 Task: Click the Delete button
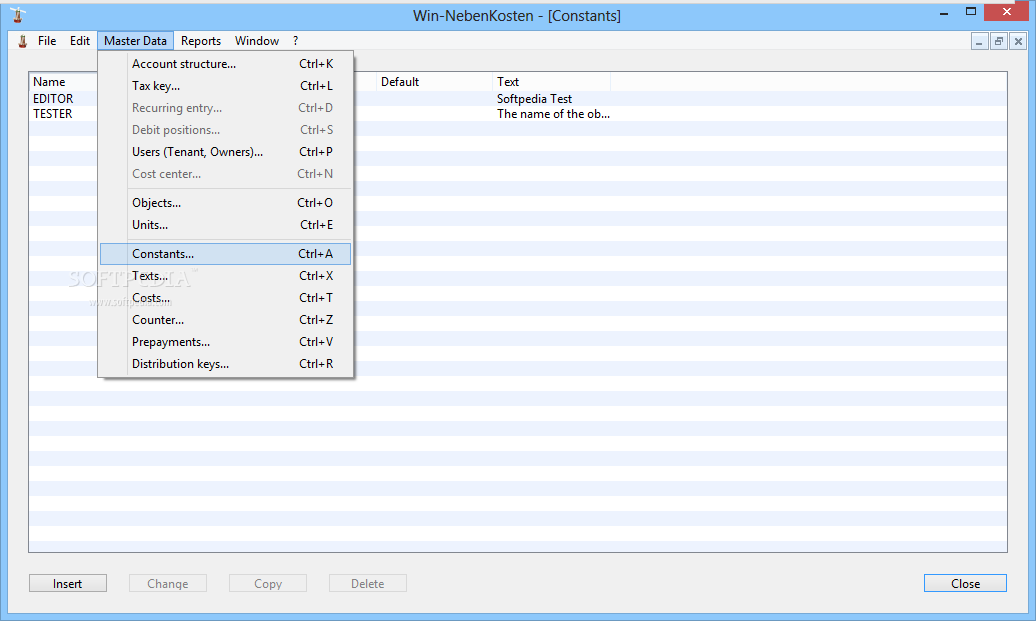[x=367, y=583]
